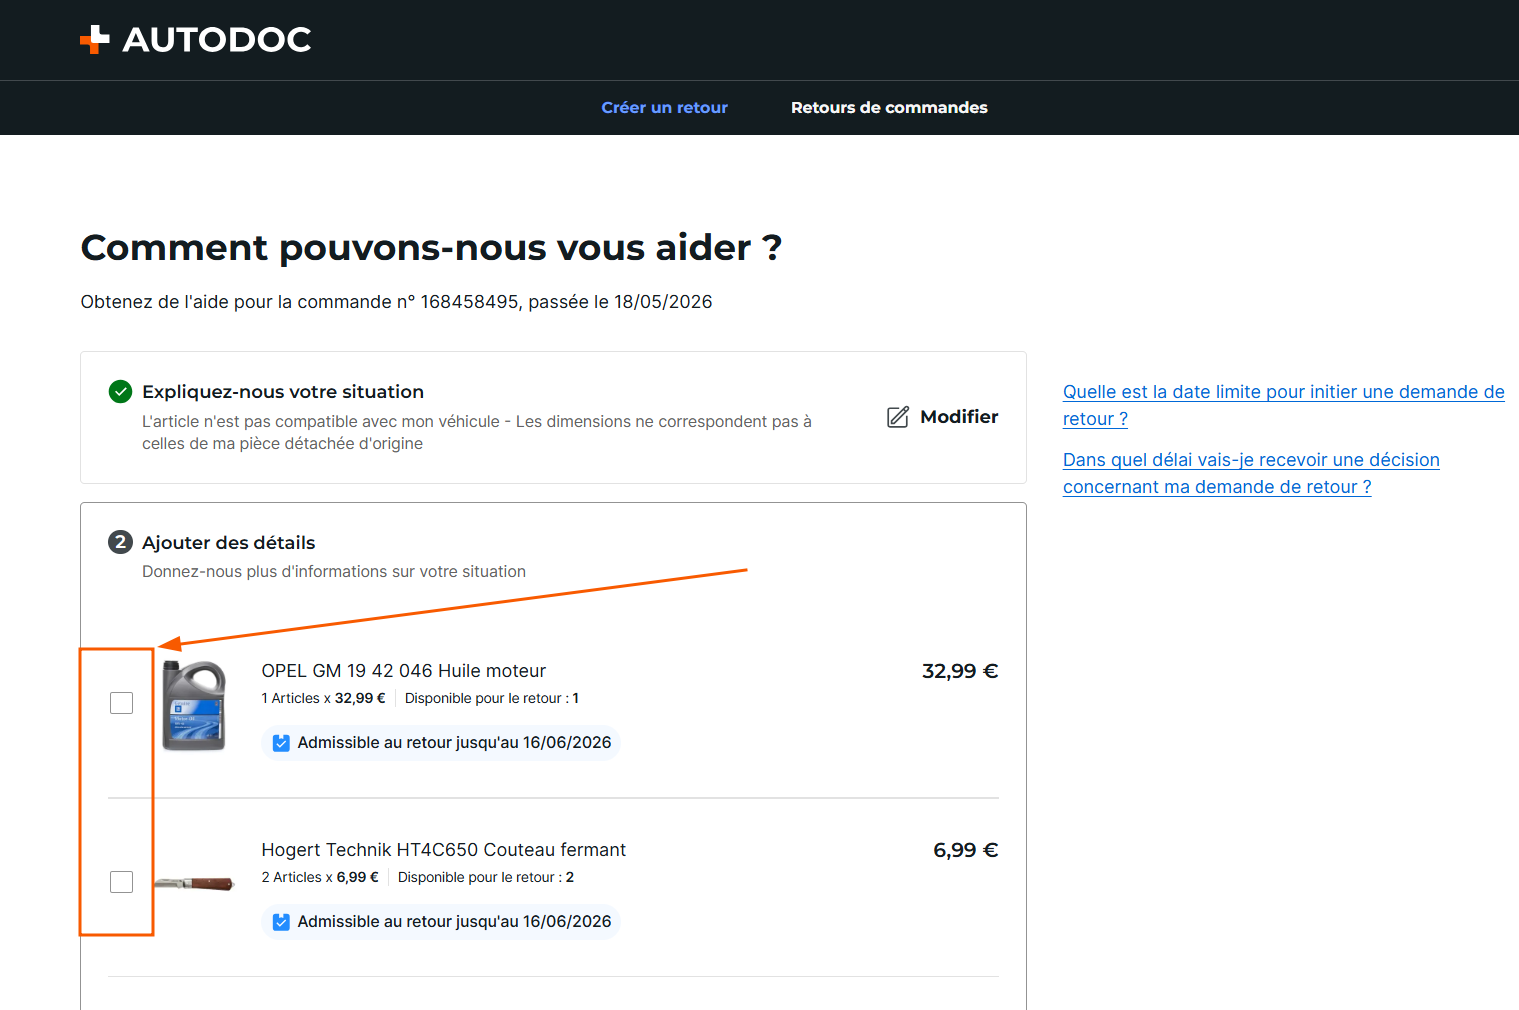Click the Hogert folding knife thumbnail
Image resolution: width=1519 pixels, height=1010 pixels.
pyautogui.click(x=194, y=884)
